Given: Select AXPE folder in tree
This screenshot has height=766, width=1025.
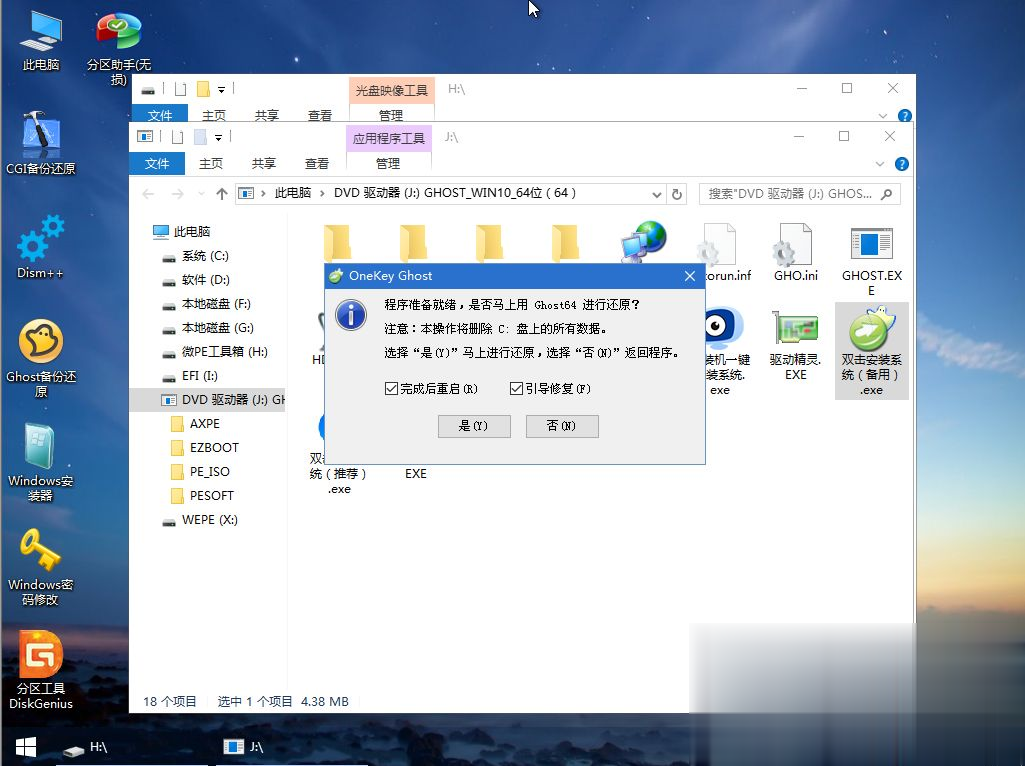Looking at the screenshot, I should point(204,424).
